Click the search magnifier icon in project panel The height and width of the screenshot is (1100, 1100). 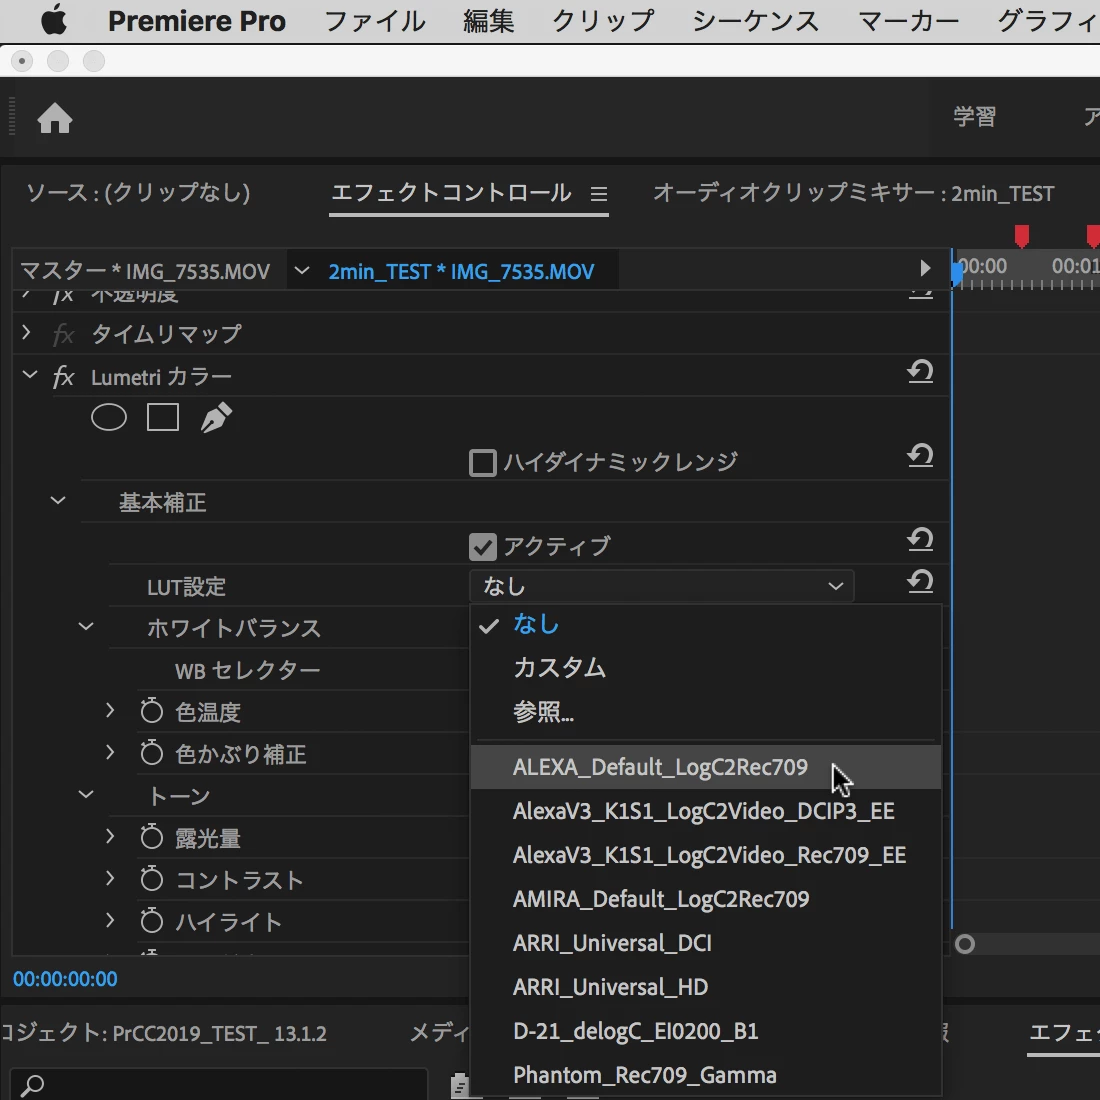tap(32, 1085)
